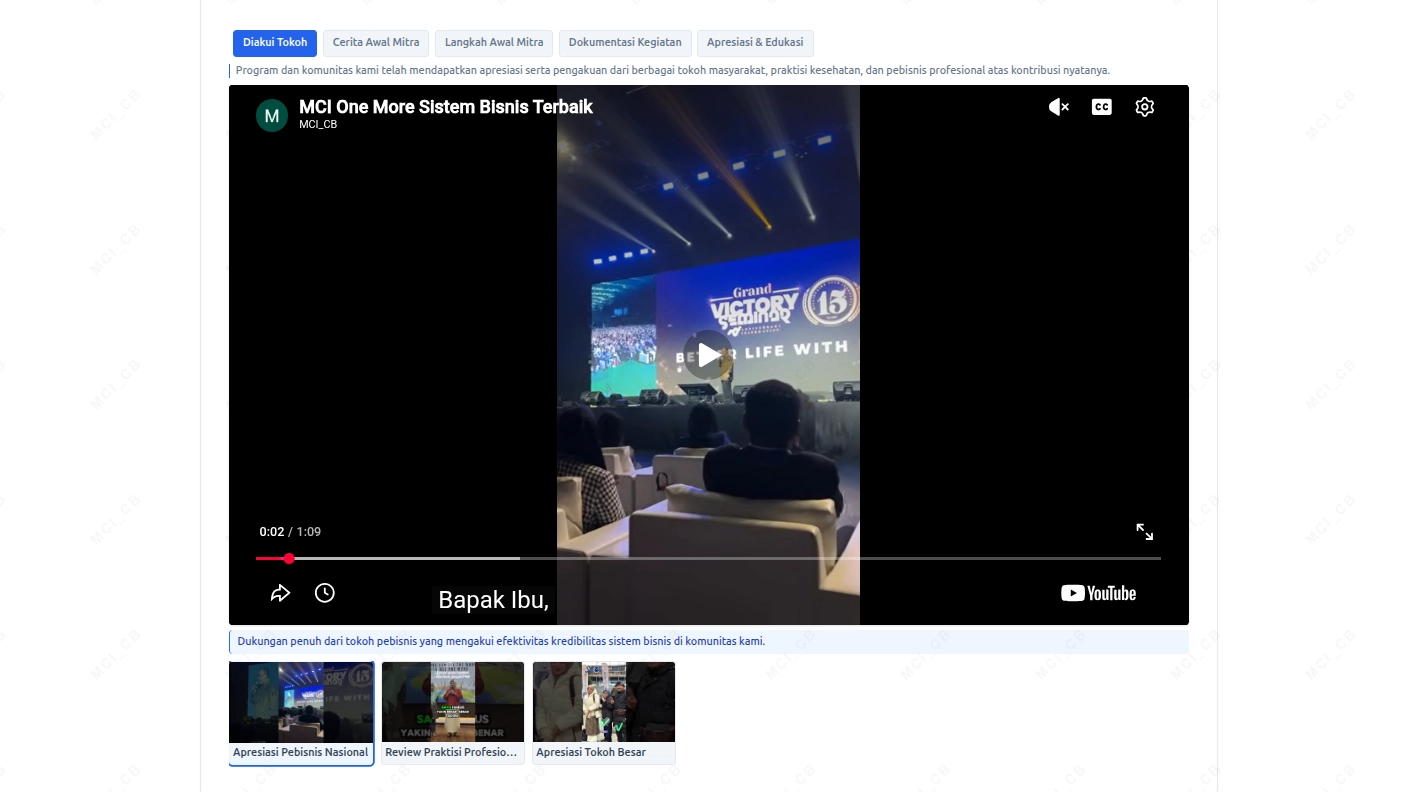Click the Dukungan penuh dari tokoh caption
Viewport: 1407px width, 792px height.
pyautogui.click(x=501, y=641)
